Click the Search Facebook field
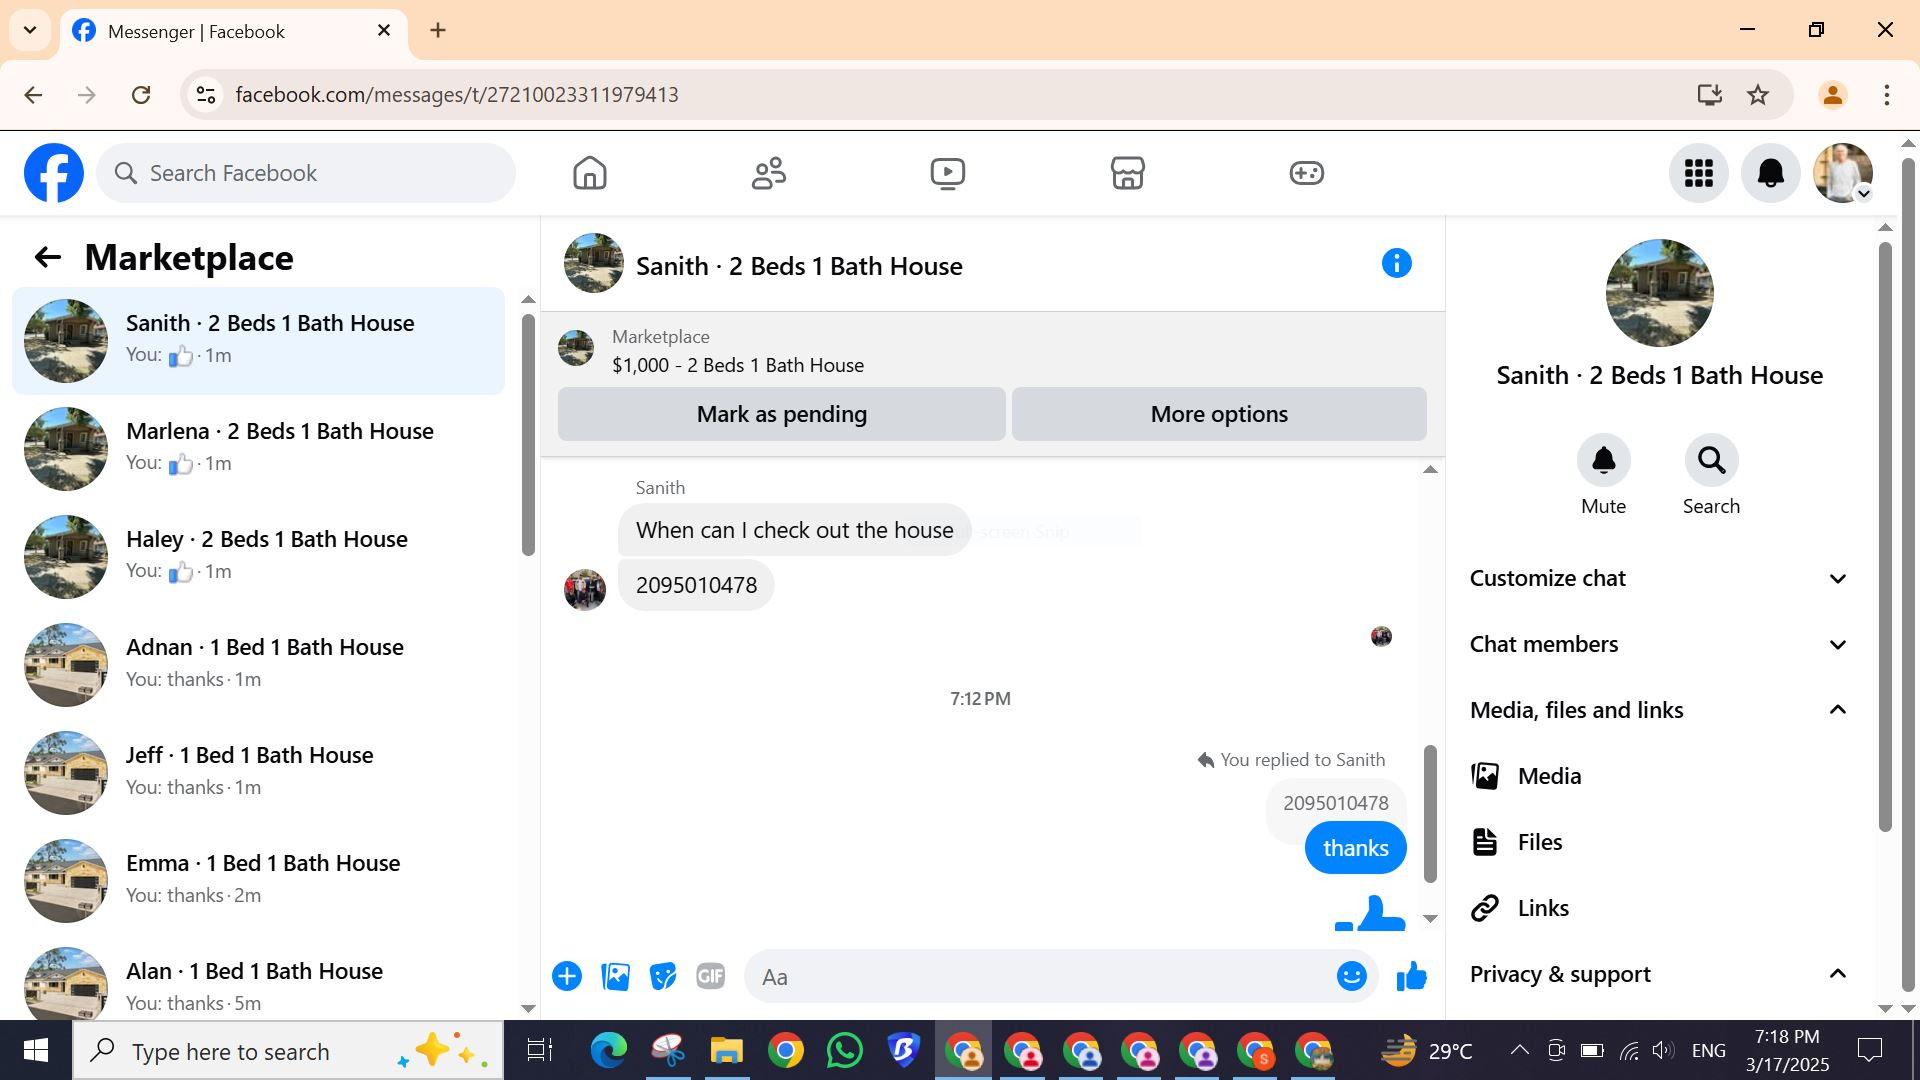1920x1080 pixels. click(x=306, y=173)
